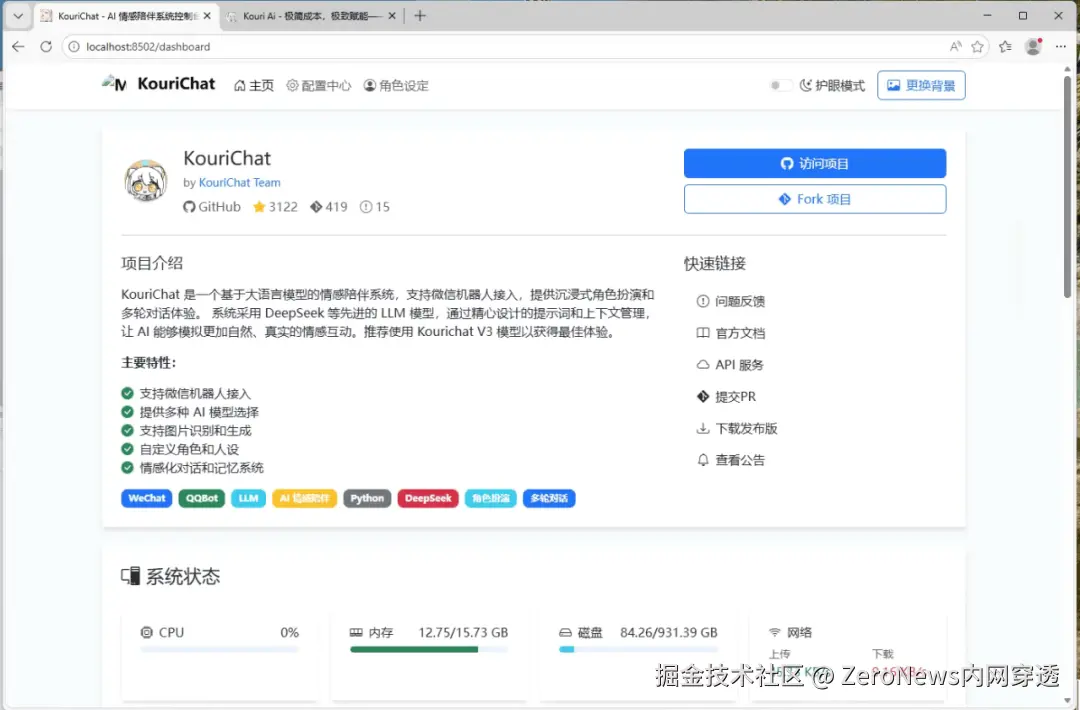
Task: Click the Python tag badge
Action: [x=367, y=498]
